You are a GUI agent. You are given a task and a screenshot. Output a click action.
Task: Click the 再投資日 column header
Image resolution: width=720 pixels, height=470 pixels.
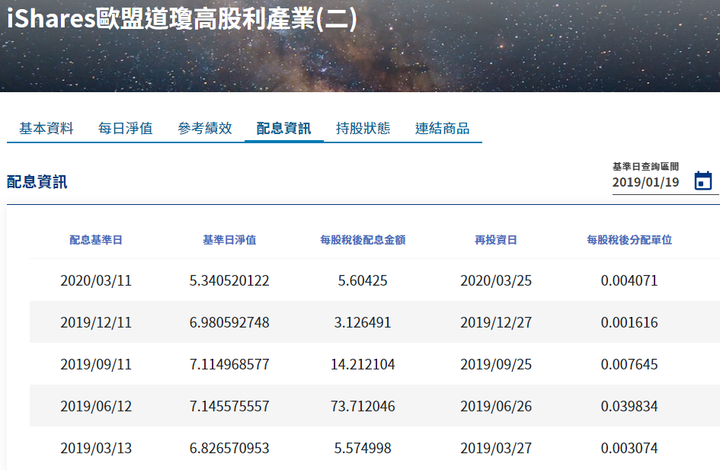(496, 240)
